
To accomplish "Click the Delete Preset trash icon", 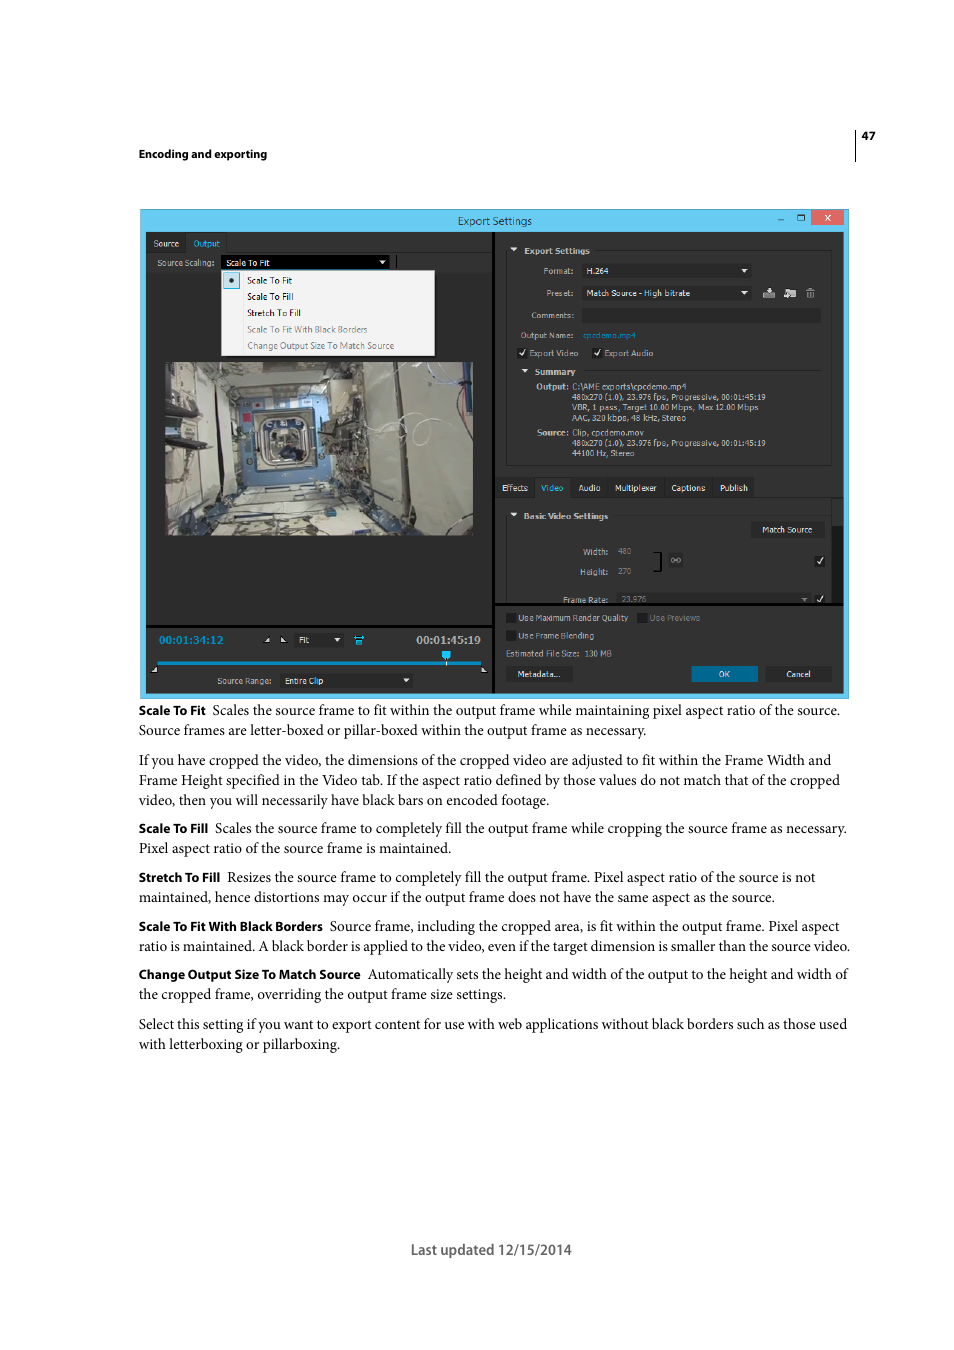I will pos(810,293).
